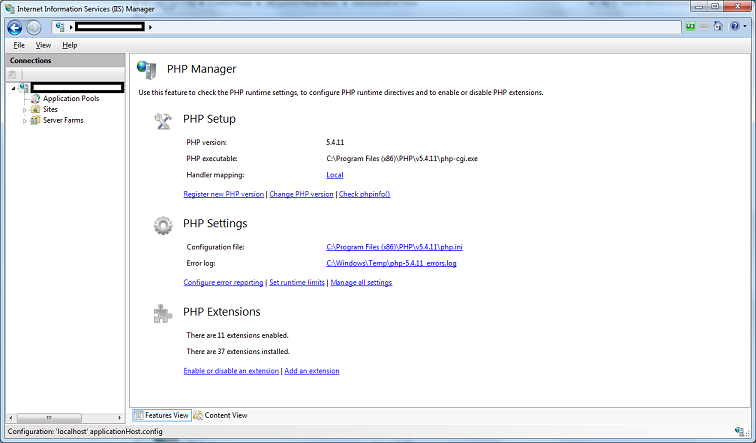Viewport: 756px width, 443px height.
Task: Open the Help menu
Action: (x=69, y=45)
